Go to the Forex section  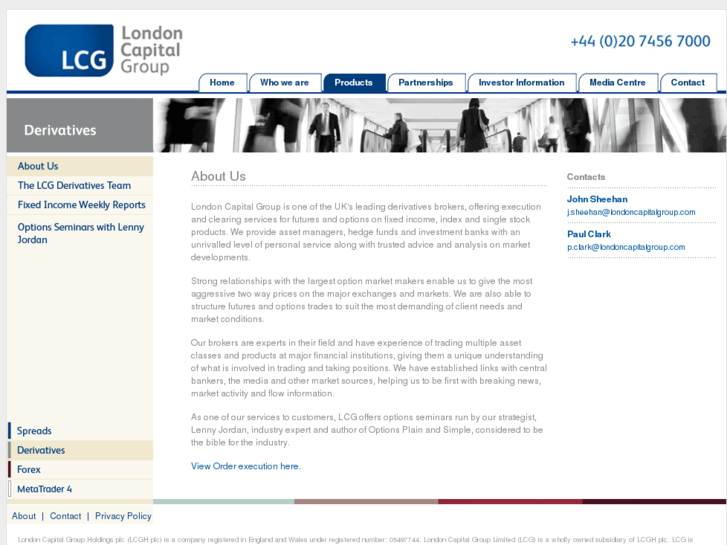point(80,469)
